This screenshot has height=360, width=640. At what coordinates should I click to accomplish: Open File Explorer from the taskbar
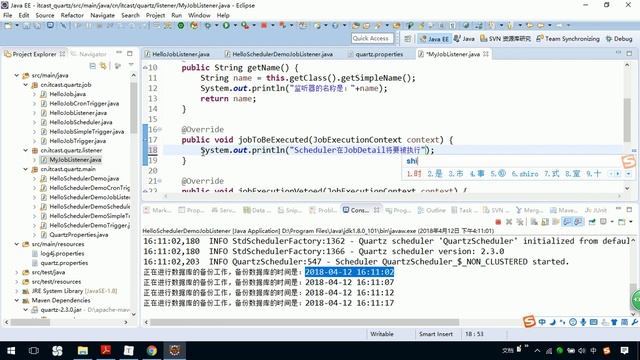pyautogui.click(x=83, y=351)
